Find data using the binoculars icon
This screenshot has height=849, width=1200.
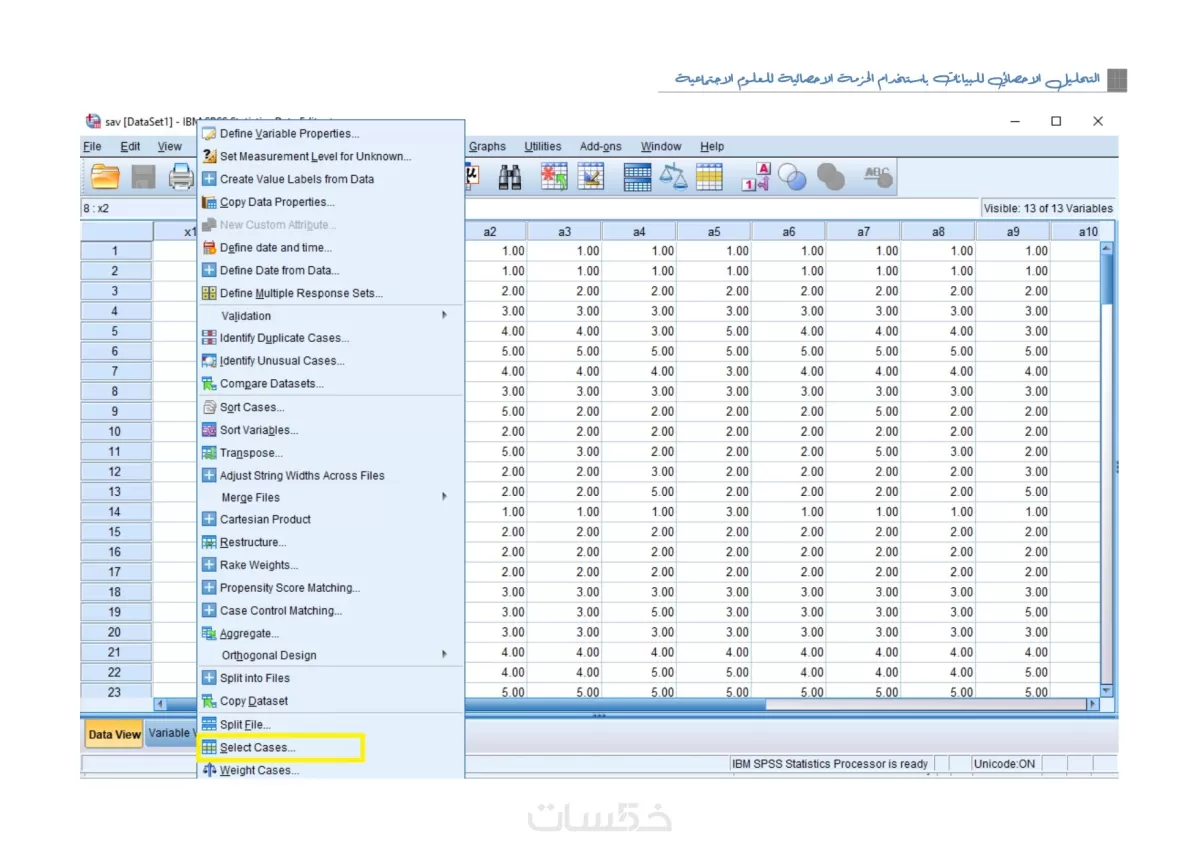[x=509, y=176]
